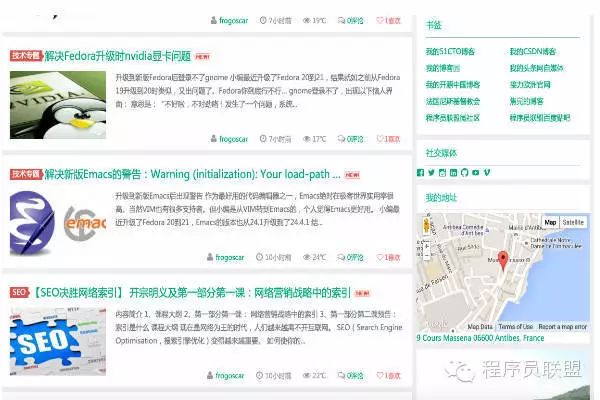600x400 pixels.
Task: Click the 我的地址 sidebar heading
Action: pos(441,198)
